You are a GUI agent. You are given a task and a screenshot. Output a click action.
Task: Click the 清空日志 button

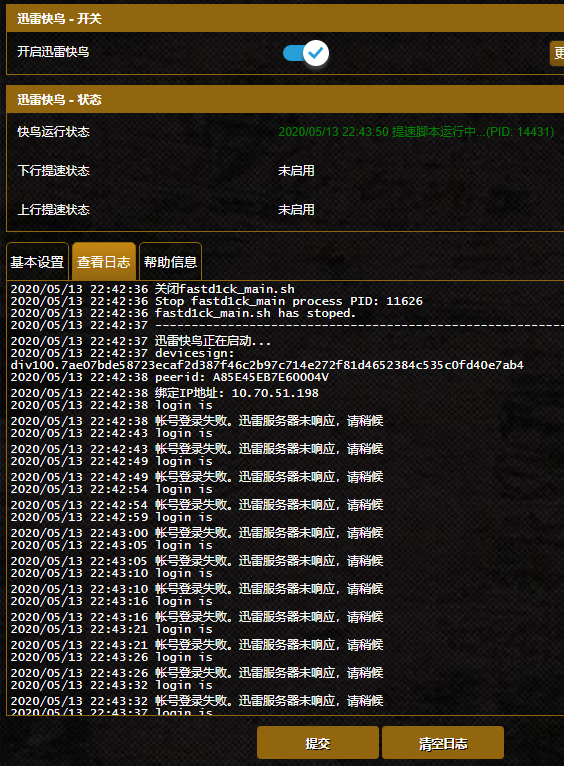[443, 743]
